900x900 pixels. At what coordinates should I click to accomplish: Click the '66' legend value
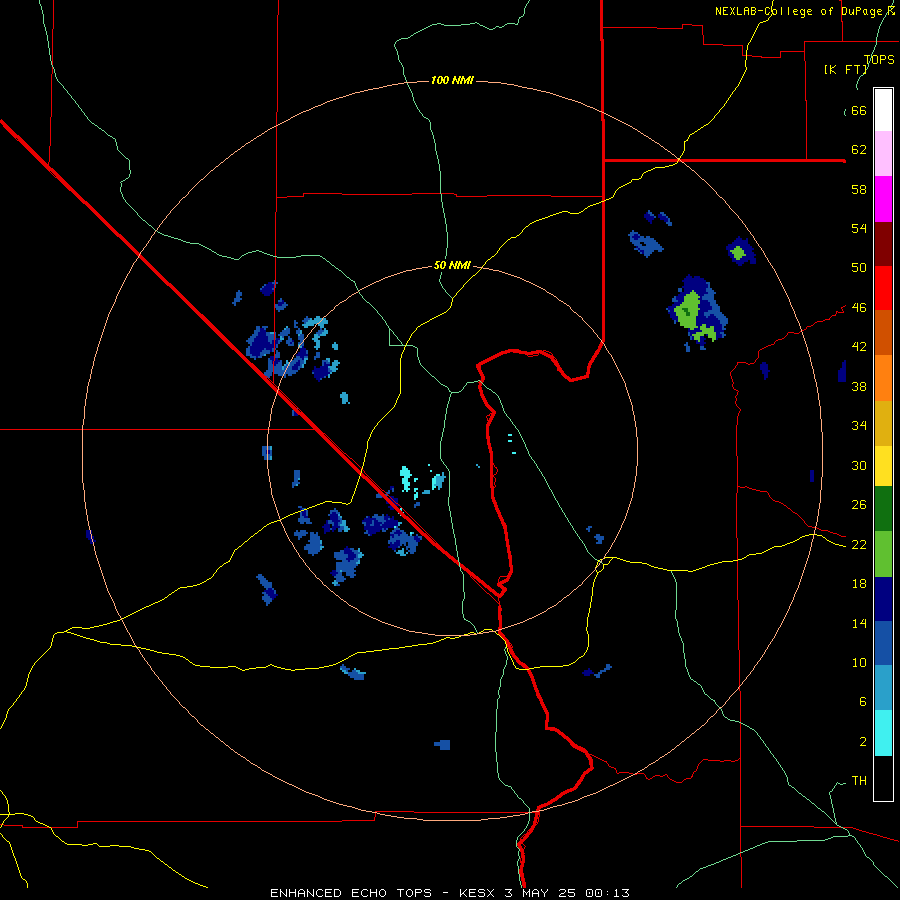coord(859,110)
